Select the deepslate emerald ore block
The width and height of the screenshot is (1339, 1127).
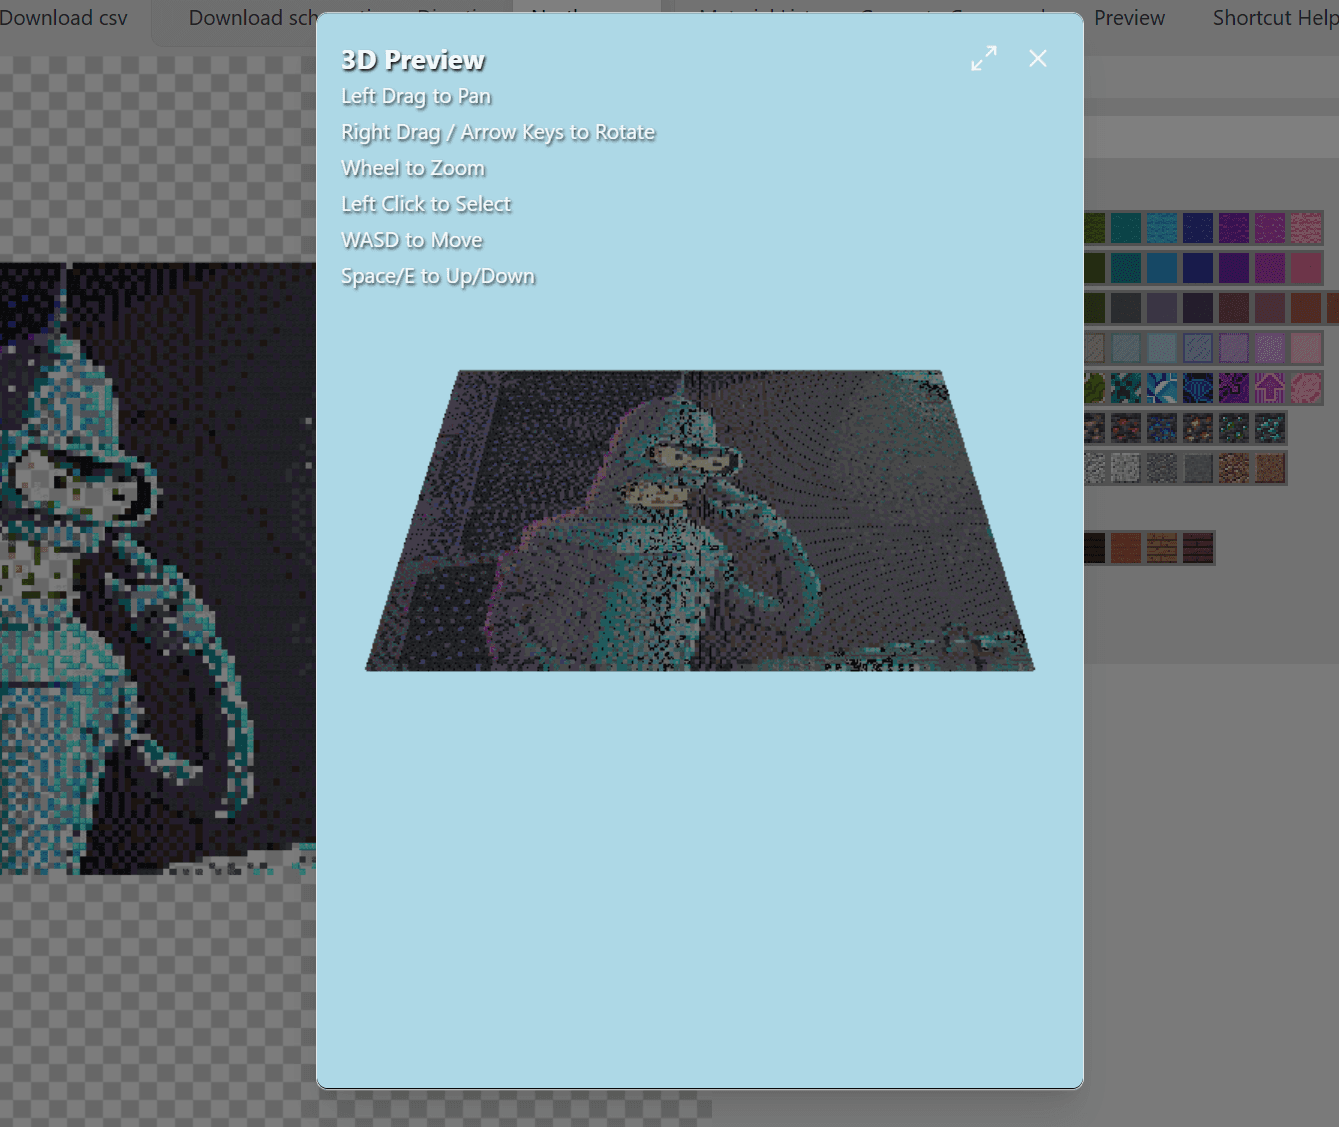pyautogui.click(x=1233, y=428)
